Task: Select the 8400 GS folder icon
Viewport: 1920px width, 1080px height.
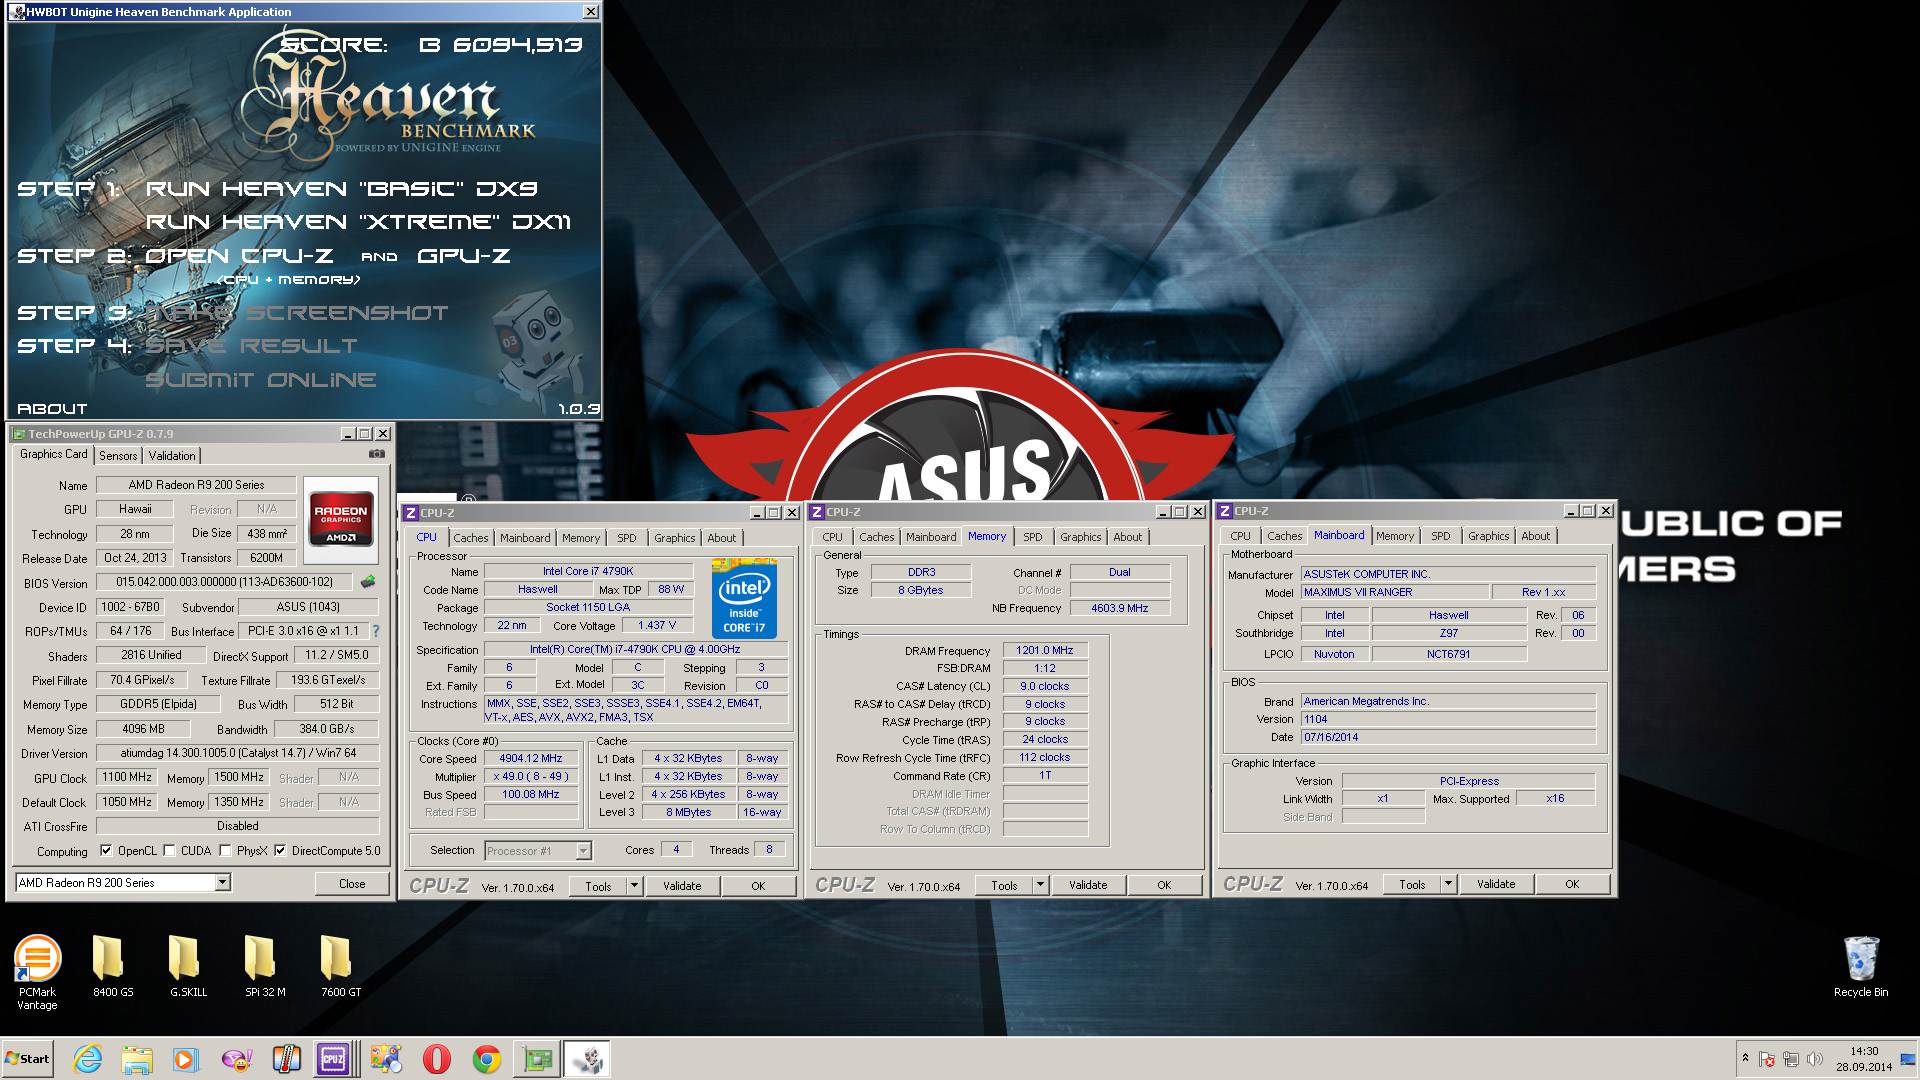Action: coord(109,958)
